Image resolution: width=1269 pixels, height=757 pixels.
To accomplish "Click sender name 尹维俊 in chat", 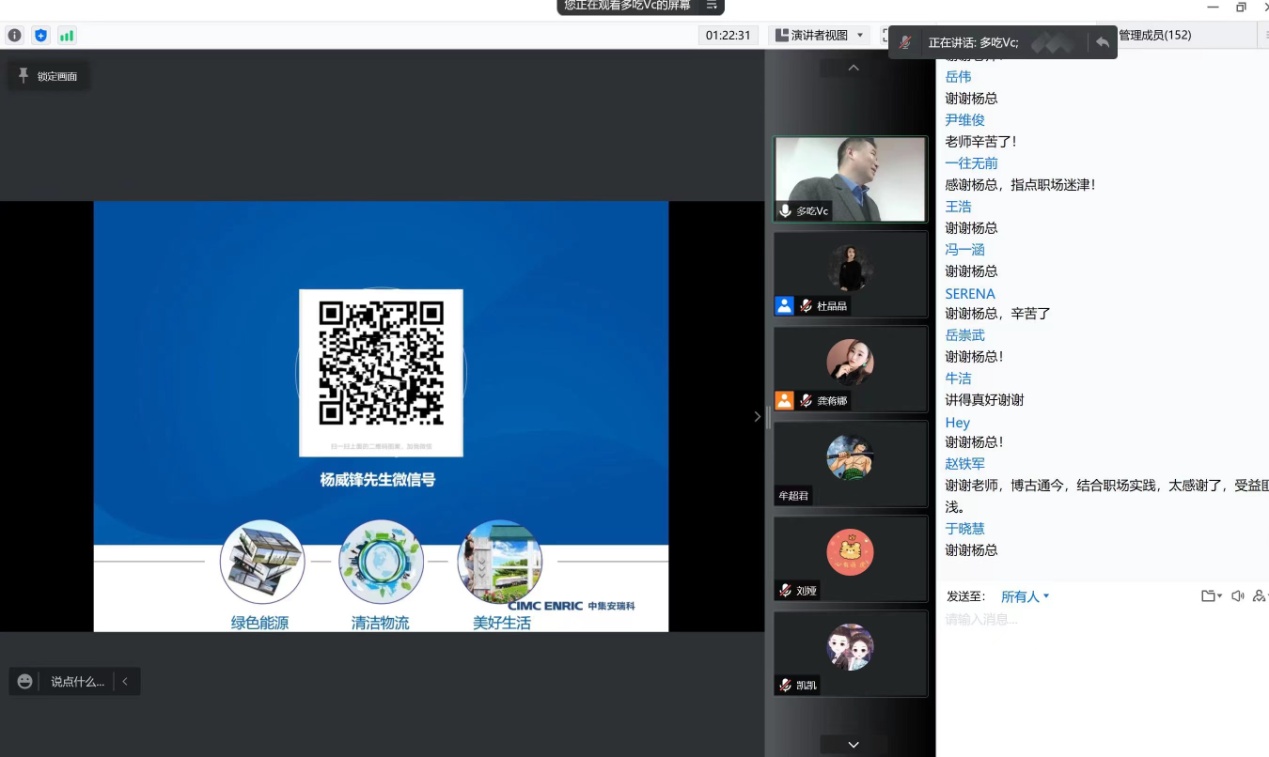I will coord(965,120).
